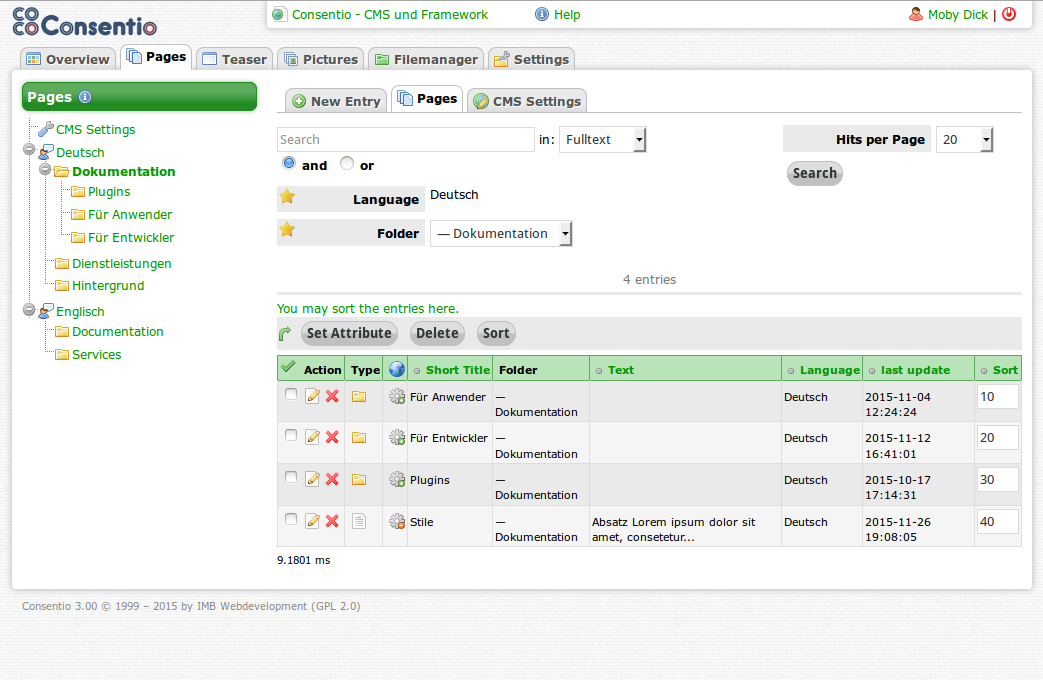Collapse the Dokumentation tree branch
Screen dimensions: 1043x680
point(44,170)
